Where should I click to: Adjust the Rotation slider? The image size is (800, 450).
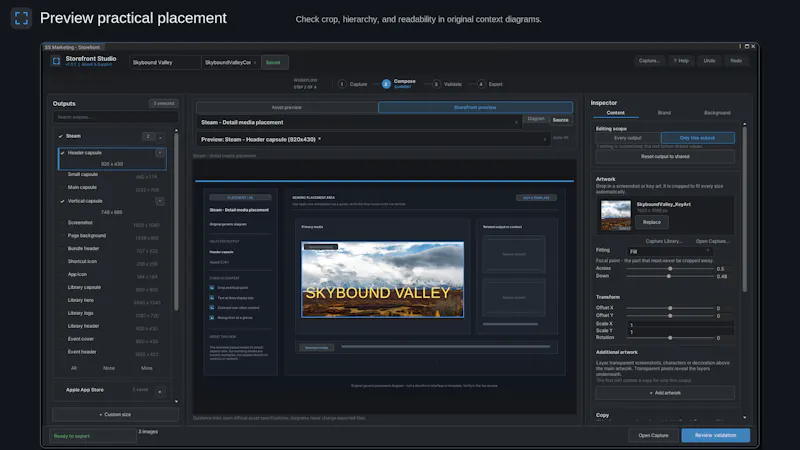coord(669,338)
